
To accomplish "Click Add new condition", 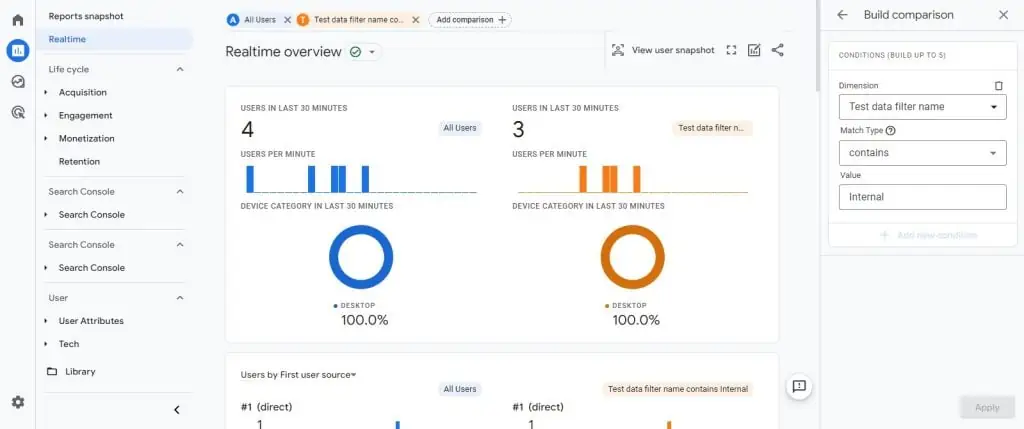I will point(929,235).
